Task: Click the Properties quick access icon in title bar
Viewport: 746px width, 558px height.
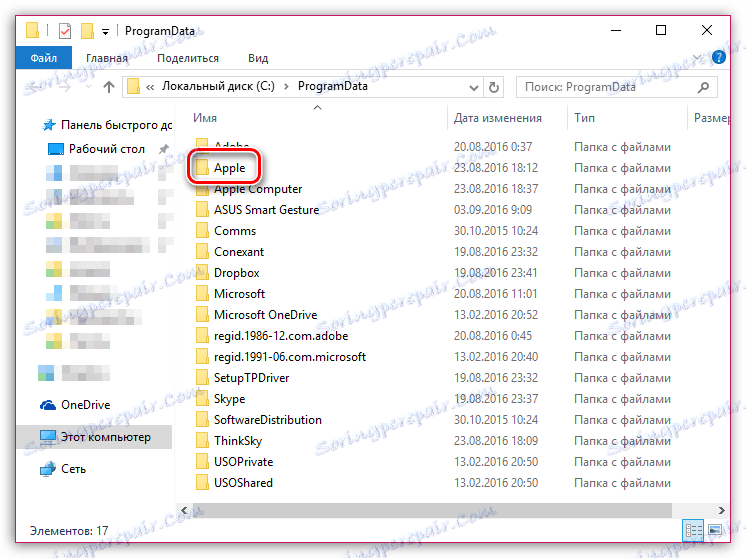Action: pos(65,31)
